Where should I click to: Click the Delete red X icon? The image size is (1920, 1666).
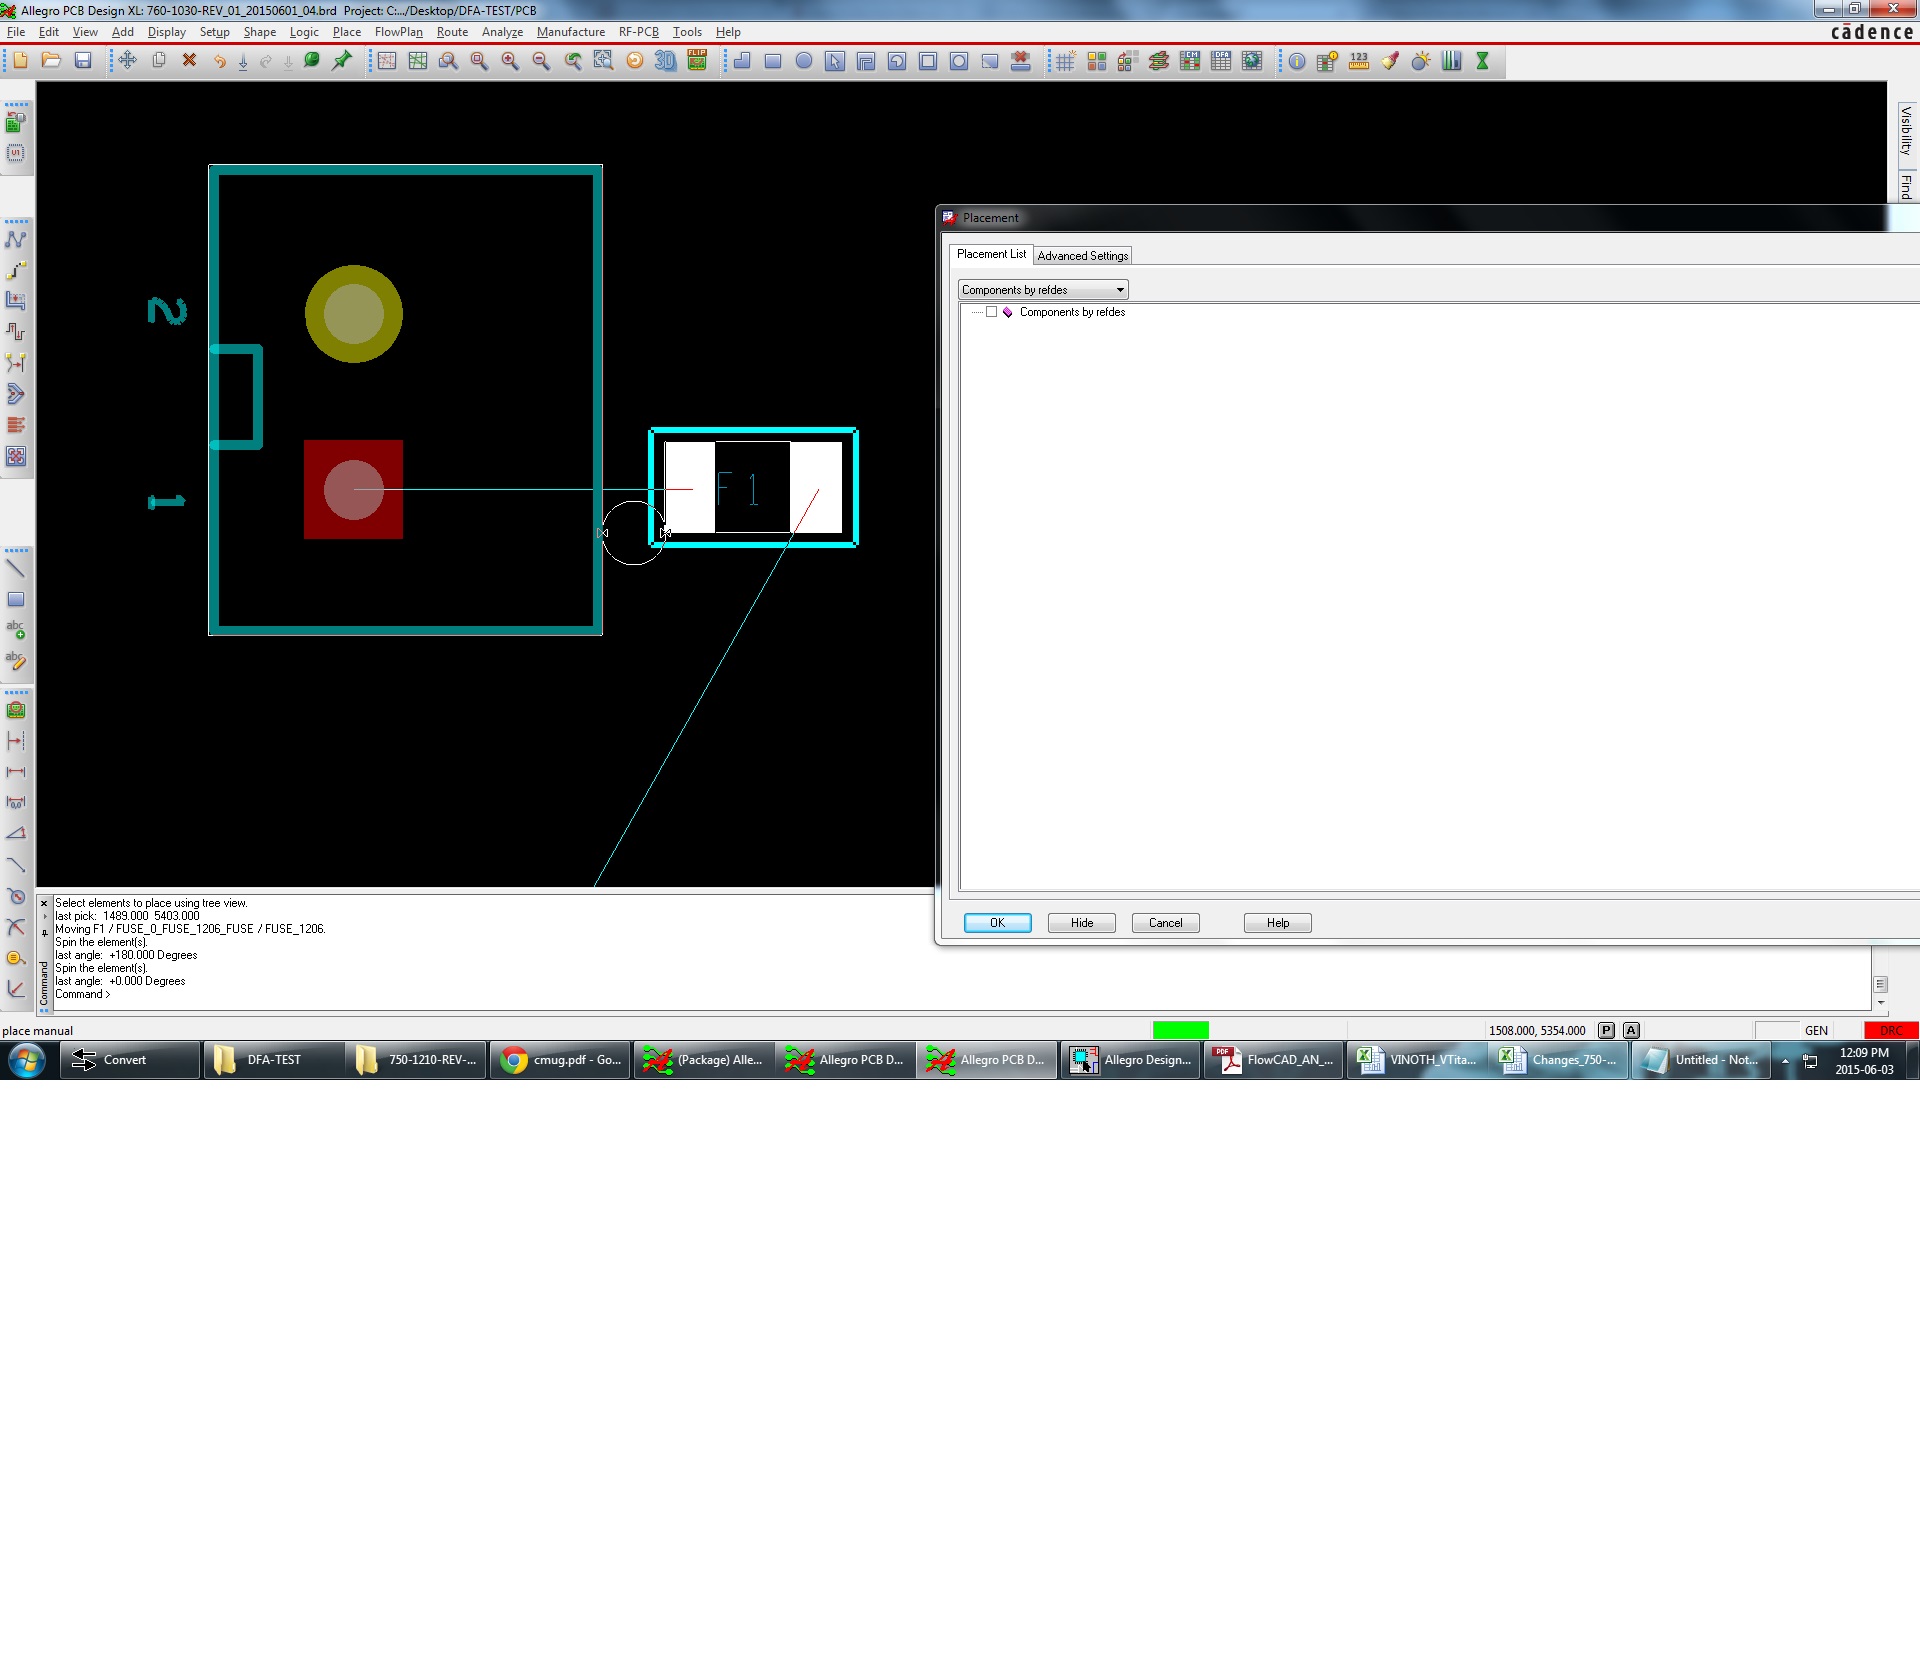point(189,61)
